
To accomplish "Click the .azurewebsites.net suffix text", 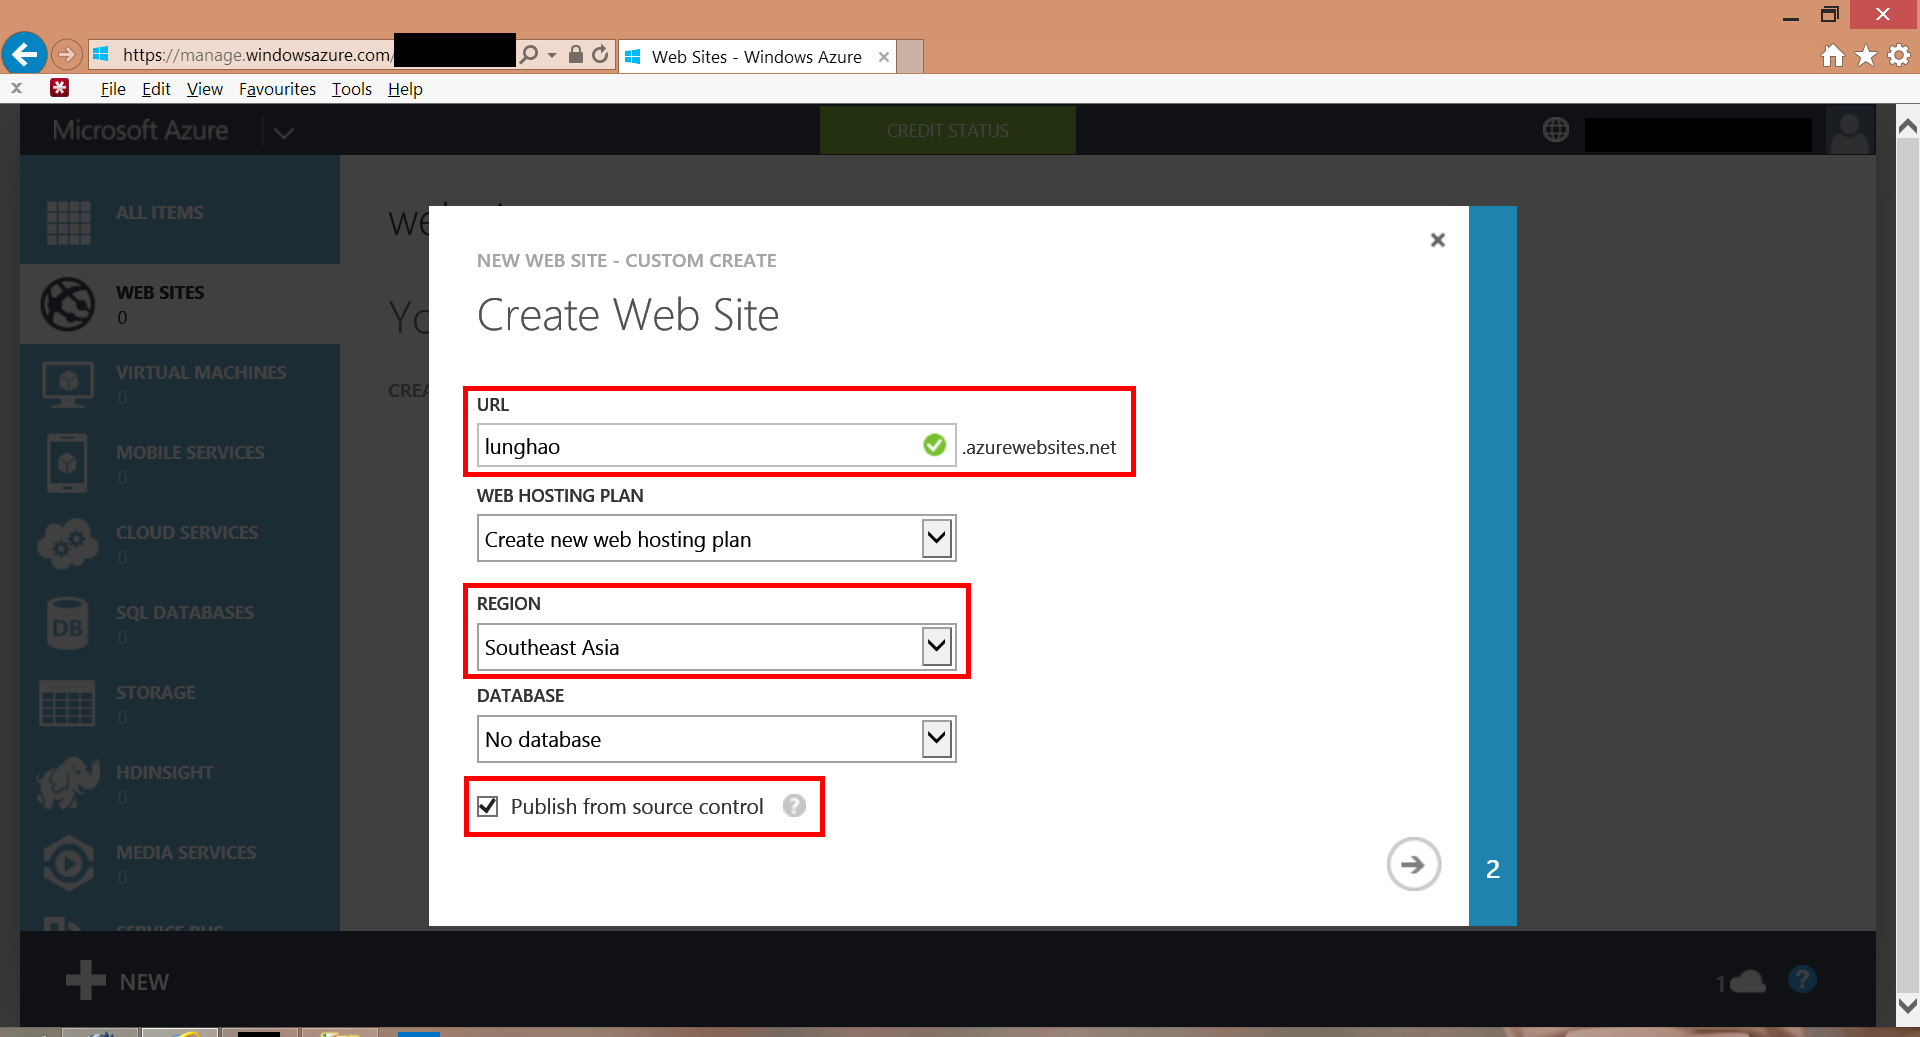I will pyautogui.click(x=1039, y=447).
